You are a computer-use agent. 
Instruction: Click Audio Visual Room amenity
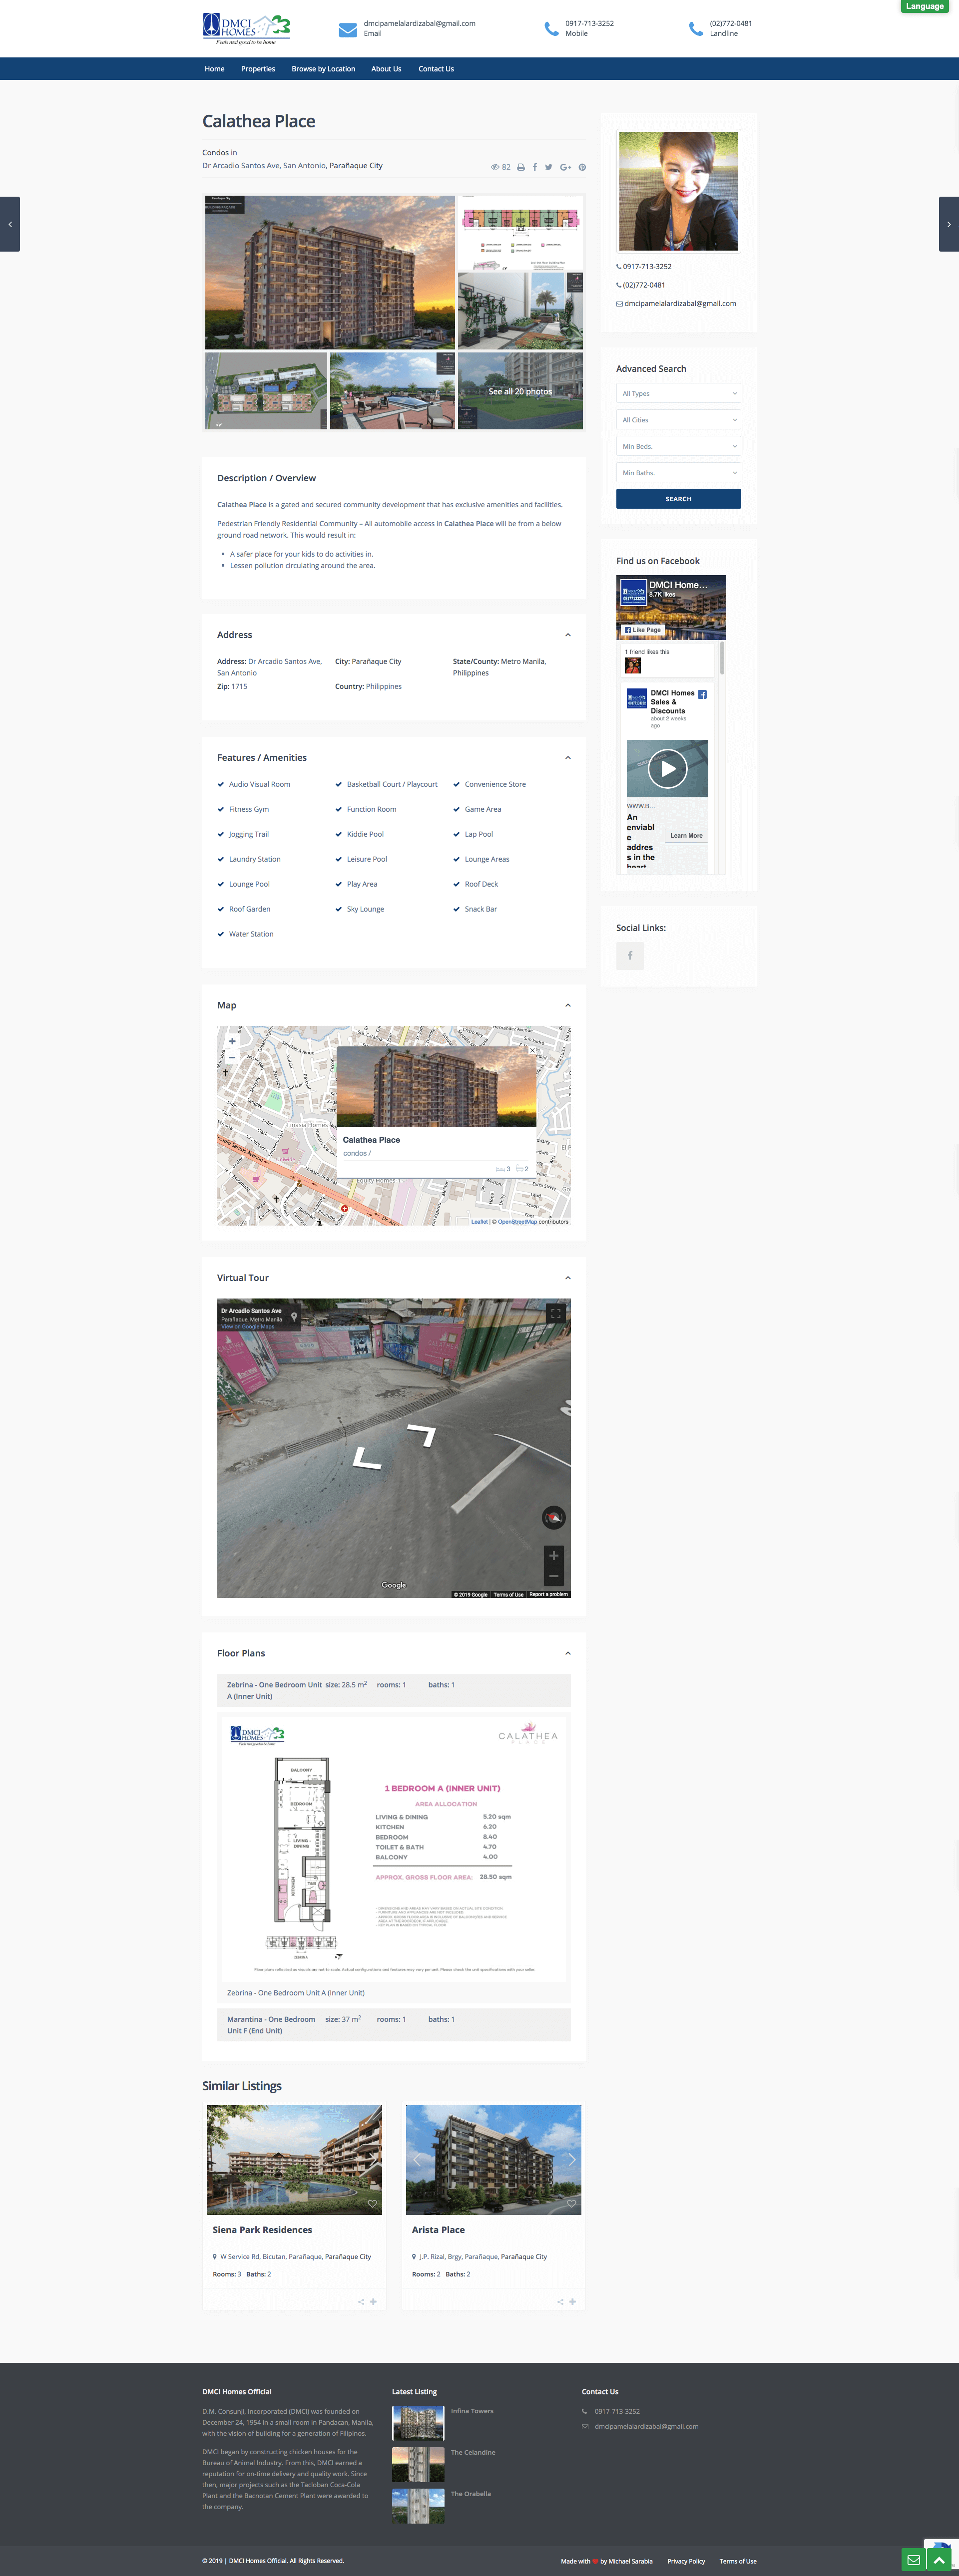[259, 784]
